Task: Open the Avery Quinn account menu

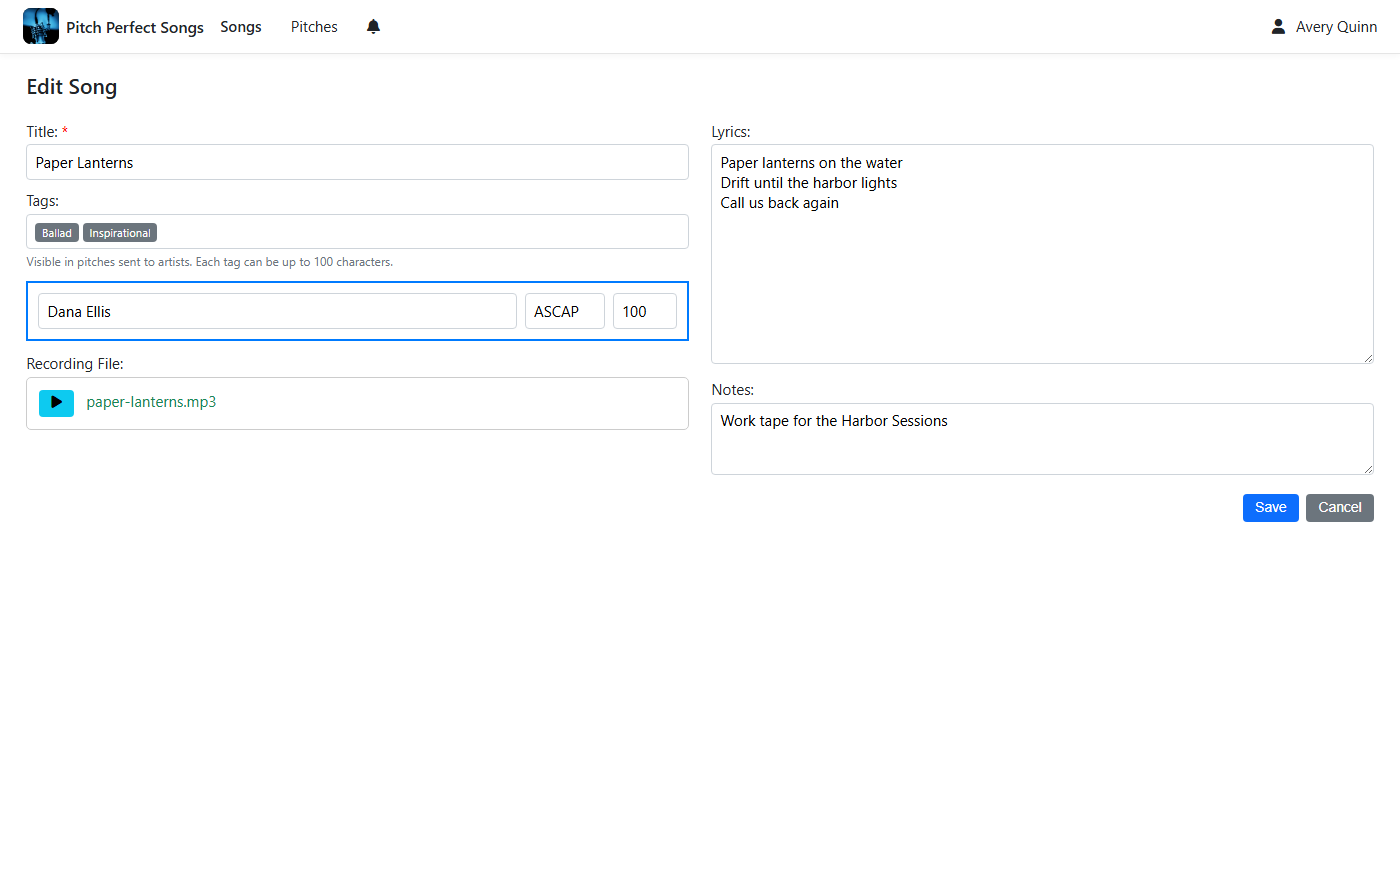Action: point(1336,27)
